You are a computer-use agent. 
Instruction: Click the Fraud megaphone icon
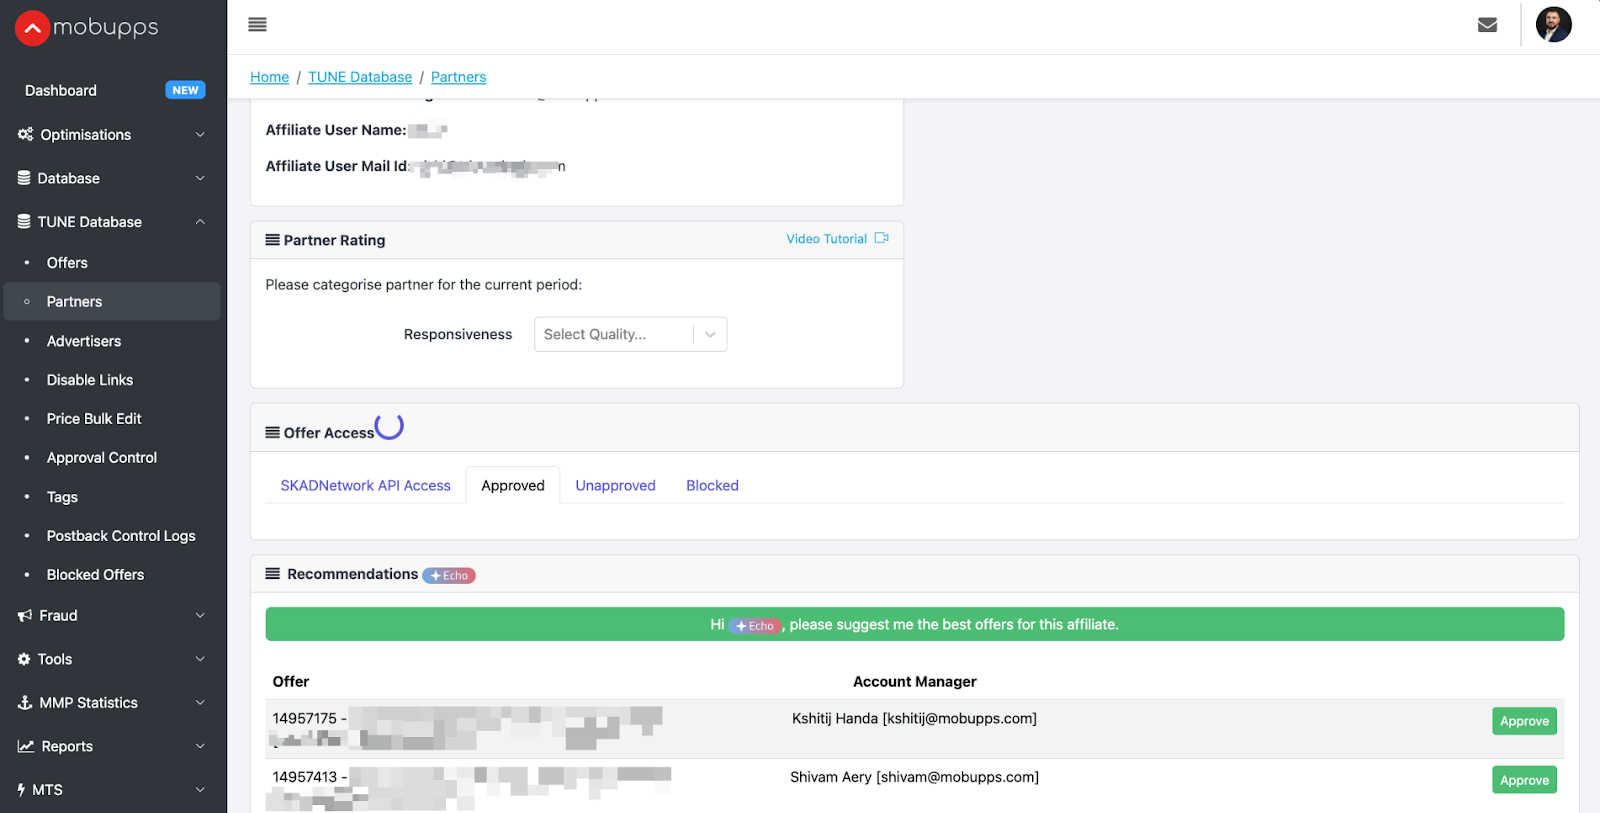(25, 616)
